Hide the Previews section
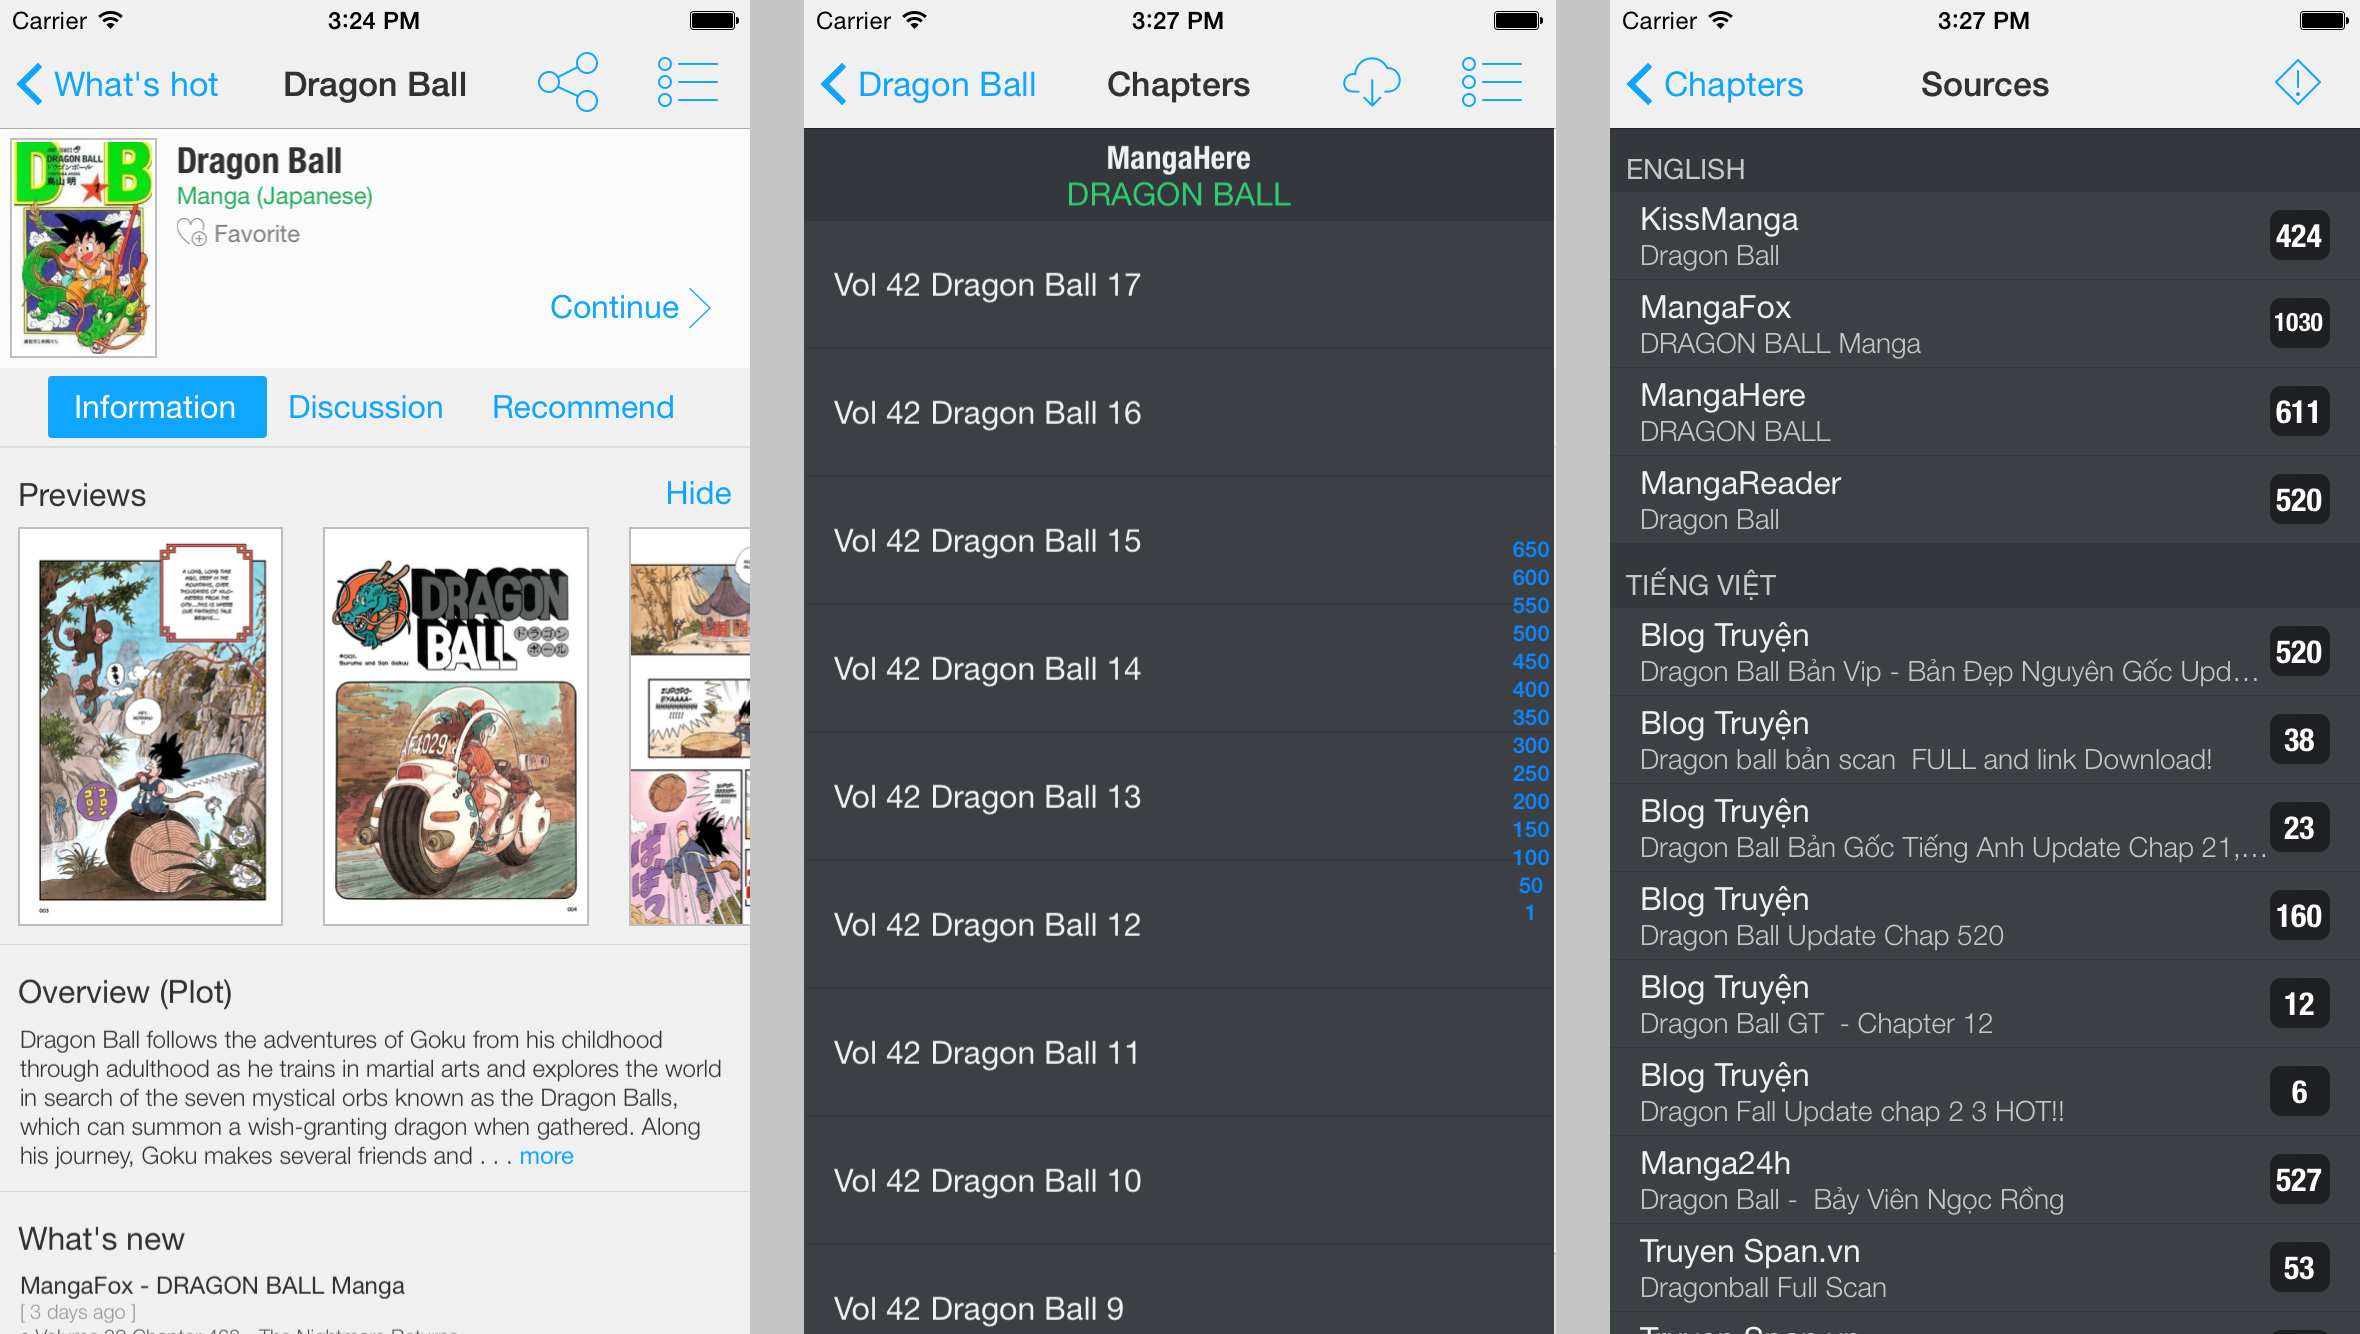This screenshot has width=2360, height=1334. (698, 494)
